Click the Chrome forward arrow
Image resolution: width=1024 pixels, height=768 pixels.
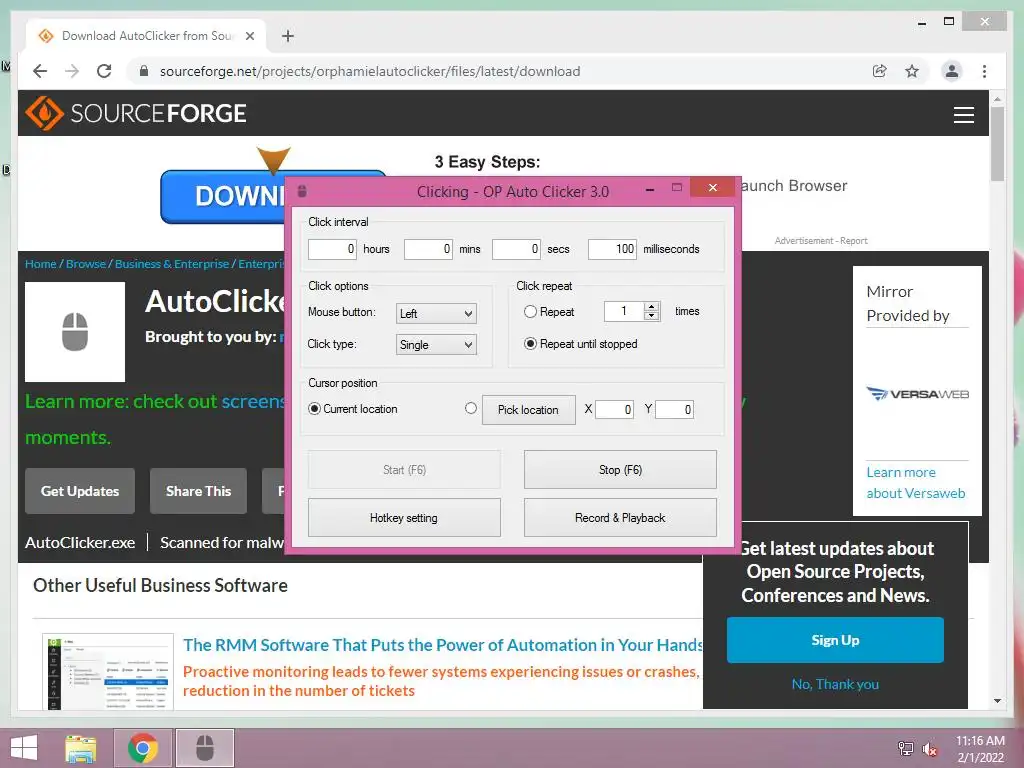tap(72, 71)
